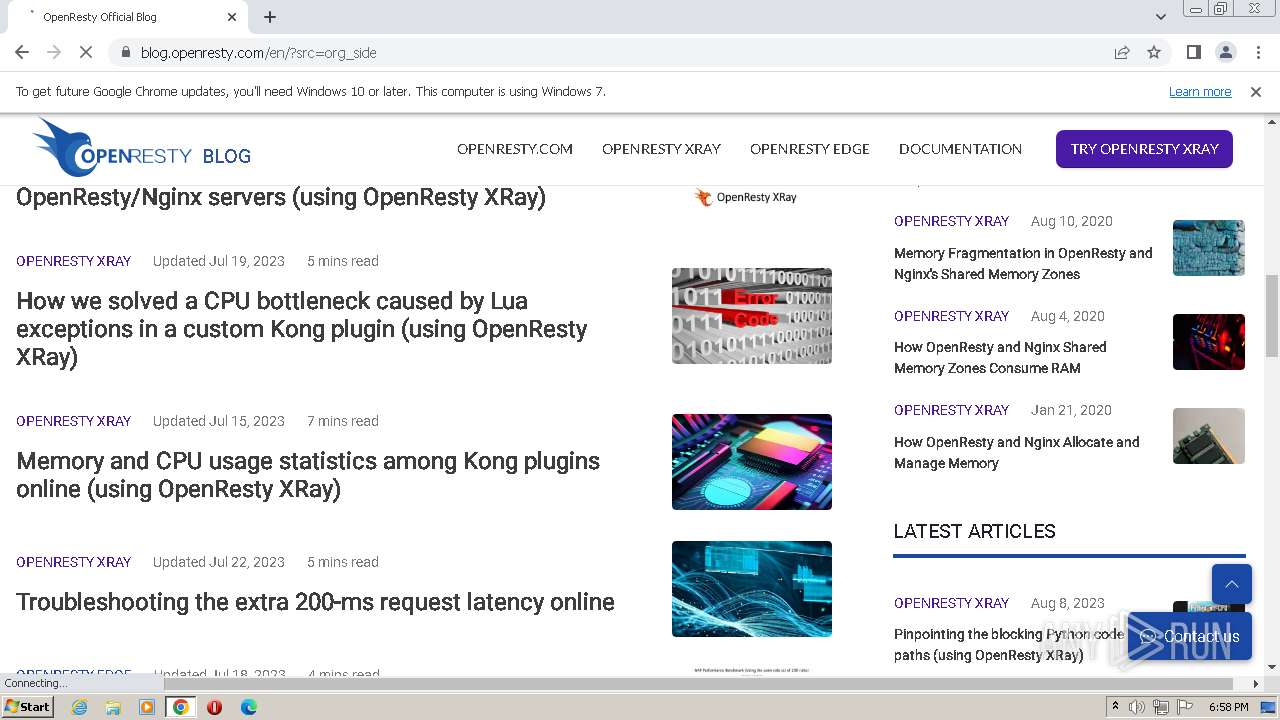The image size is (1280, 720).
Task: Click OPENRESTY XRAY tag dated Jul 22, 2023
Action: (x=74, y=562)
